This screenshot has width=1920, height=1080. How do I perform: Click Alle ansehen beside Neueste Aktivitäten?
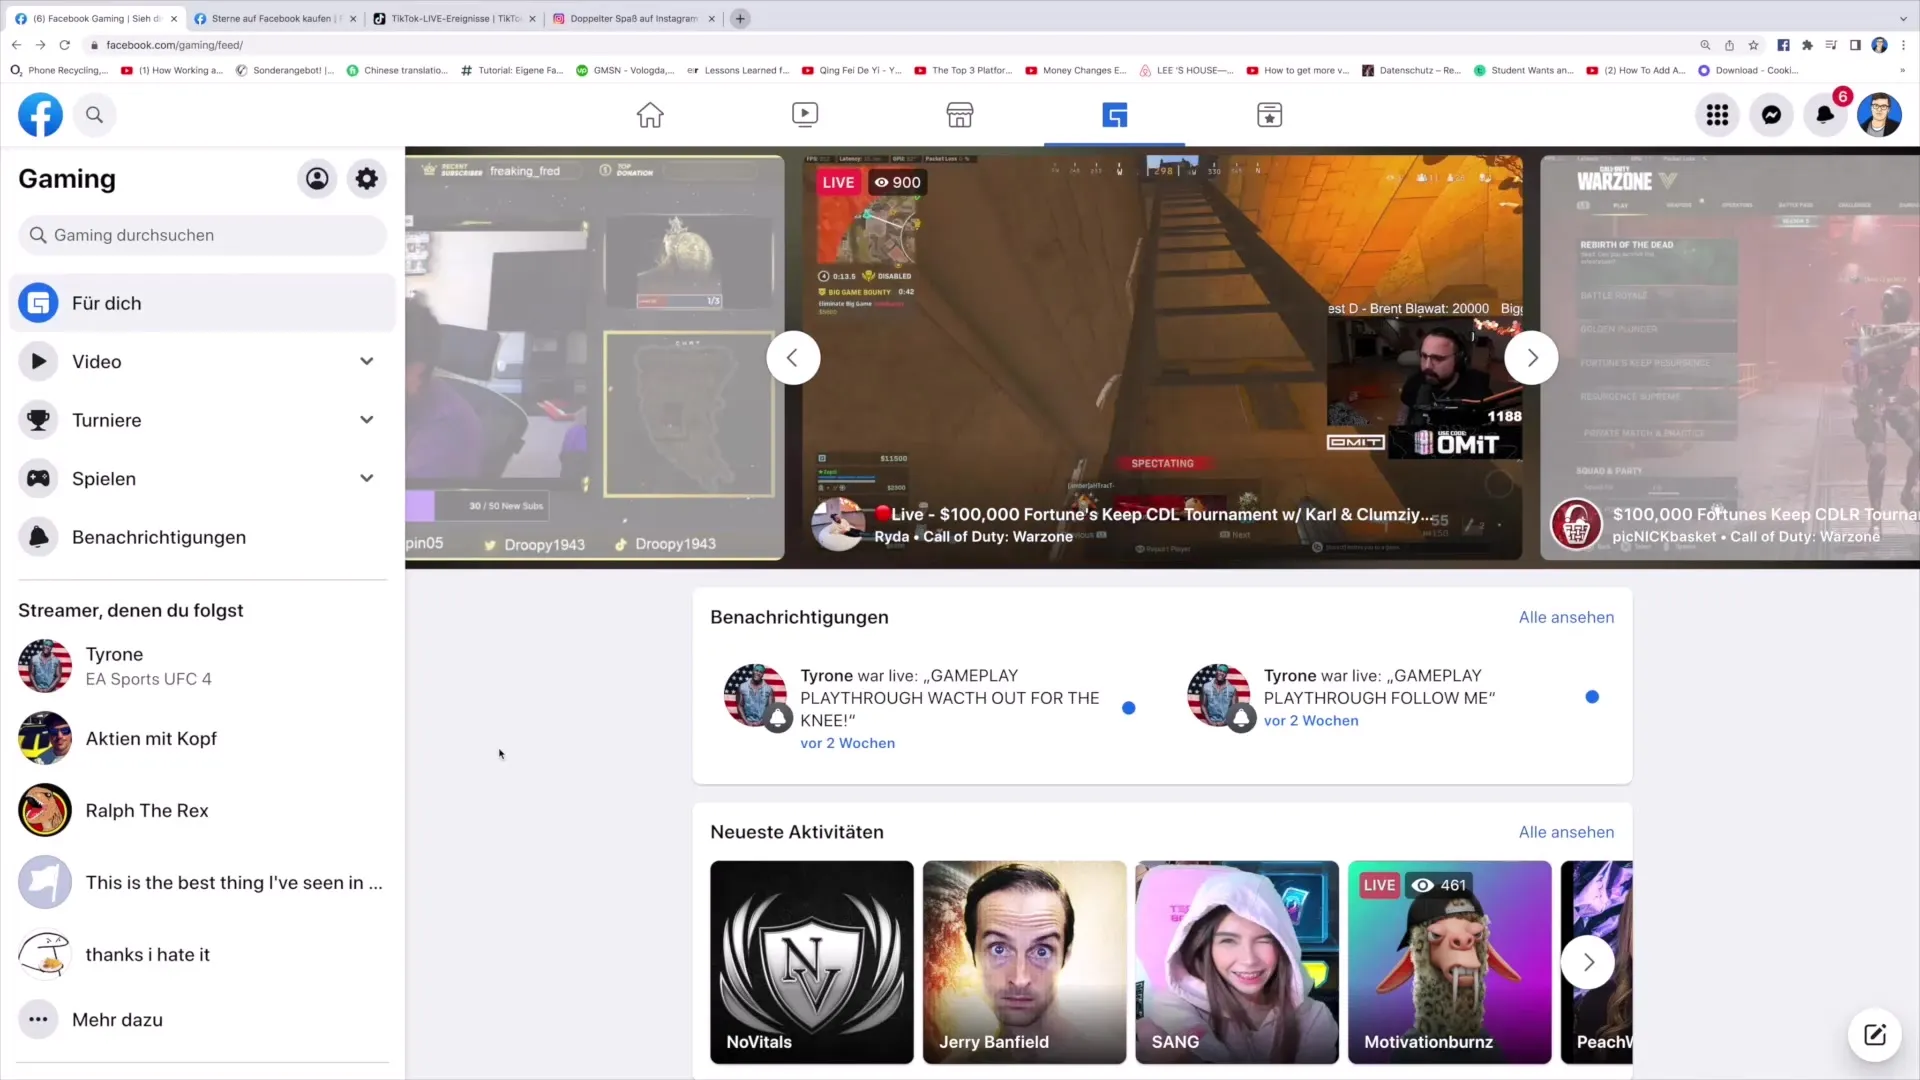pos(1566,833)
